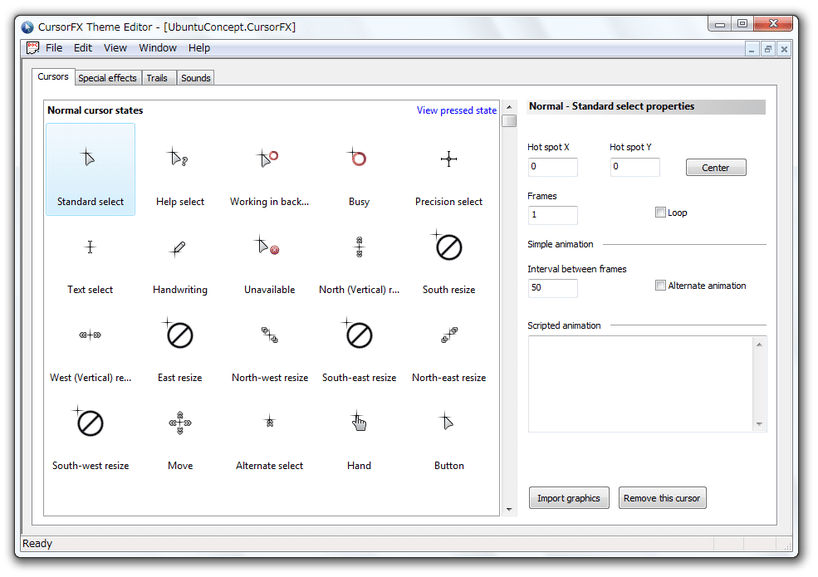Select the Move cursor icon

pyautogui.click(x=180, y=423)
